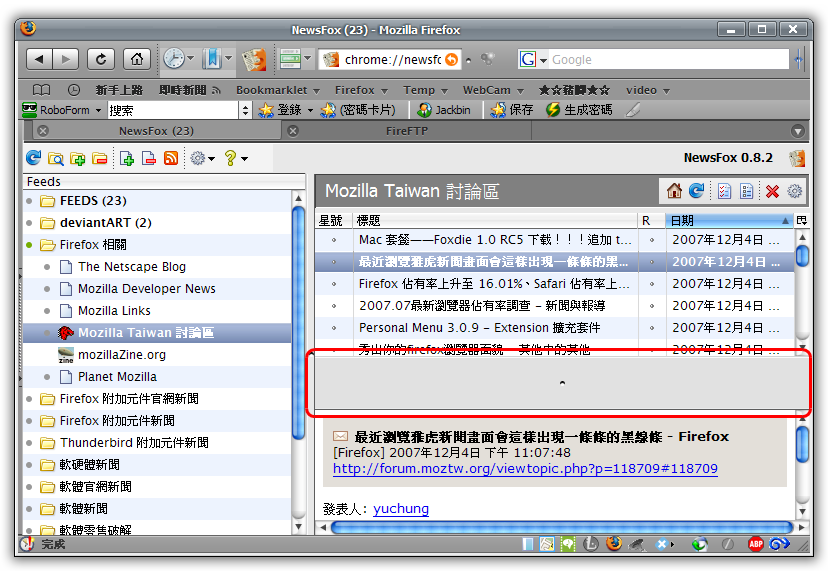Delete feed page icon in NewsFox toolbar
The image size is (828, 571).
click(x=149, y=158)
